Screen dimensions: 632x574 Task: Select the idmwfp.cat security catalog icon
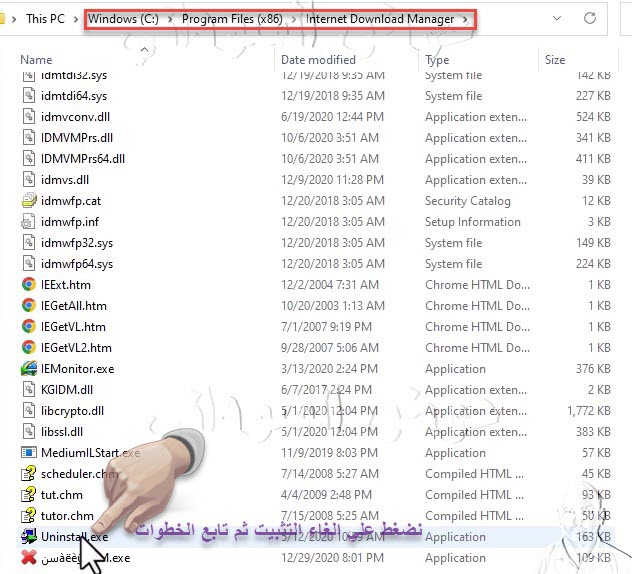click(29, 201)
